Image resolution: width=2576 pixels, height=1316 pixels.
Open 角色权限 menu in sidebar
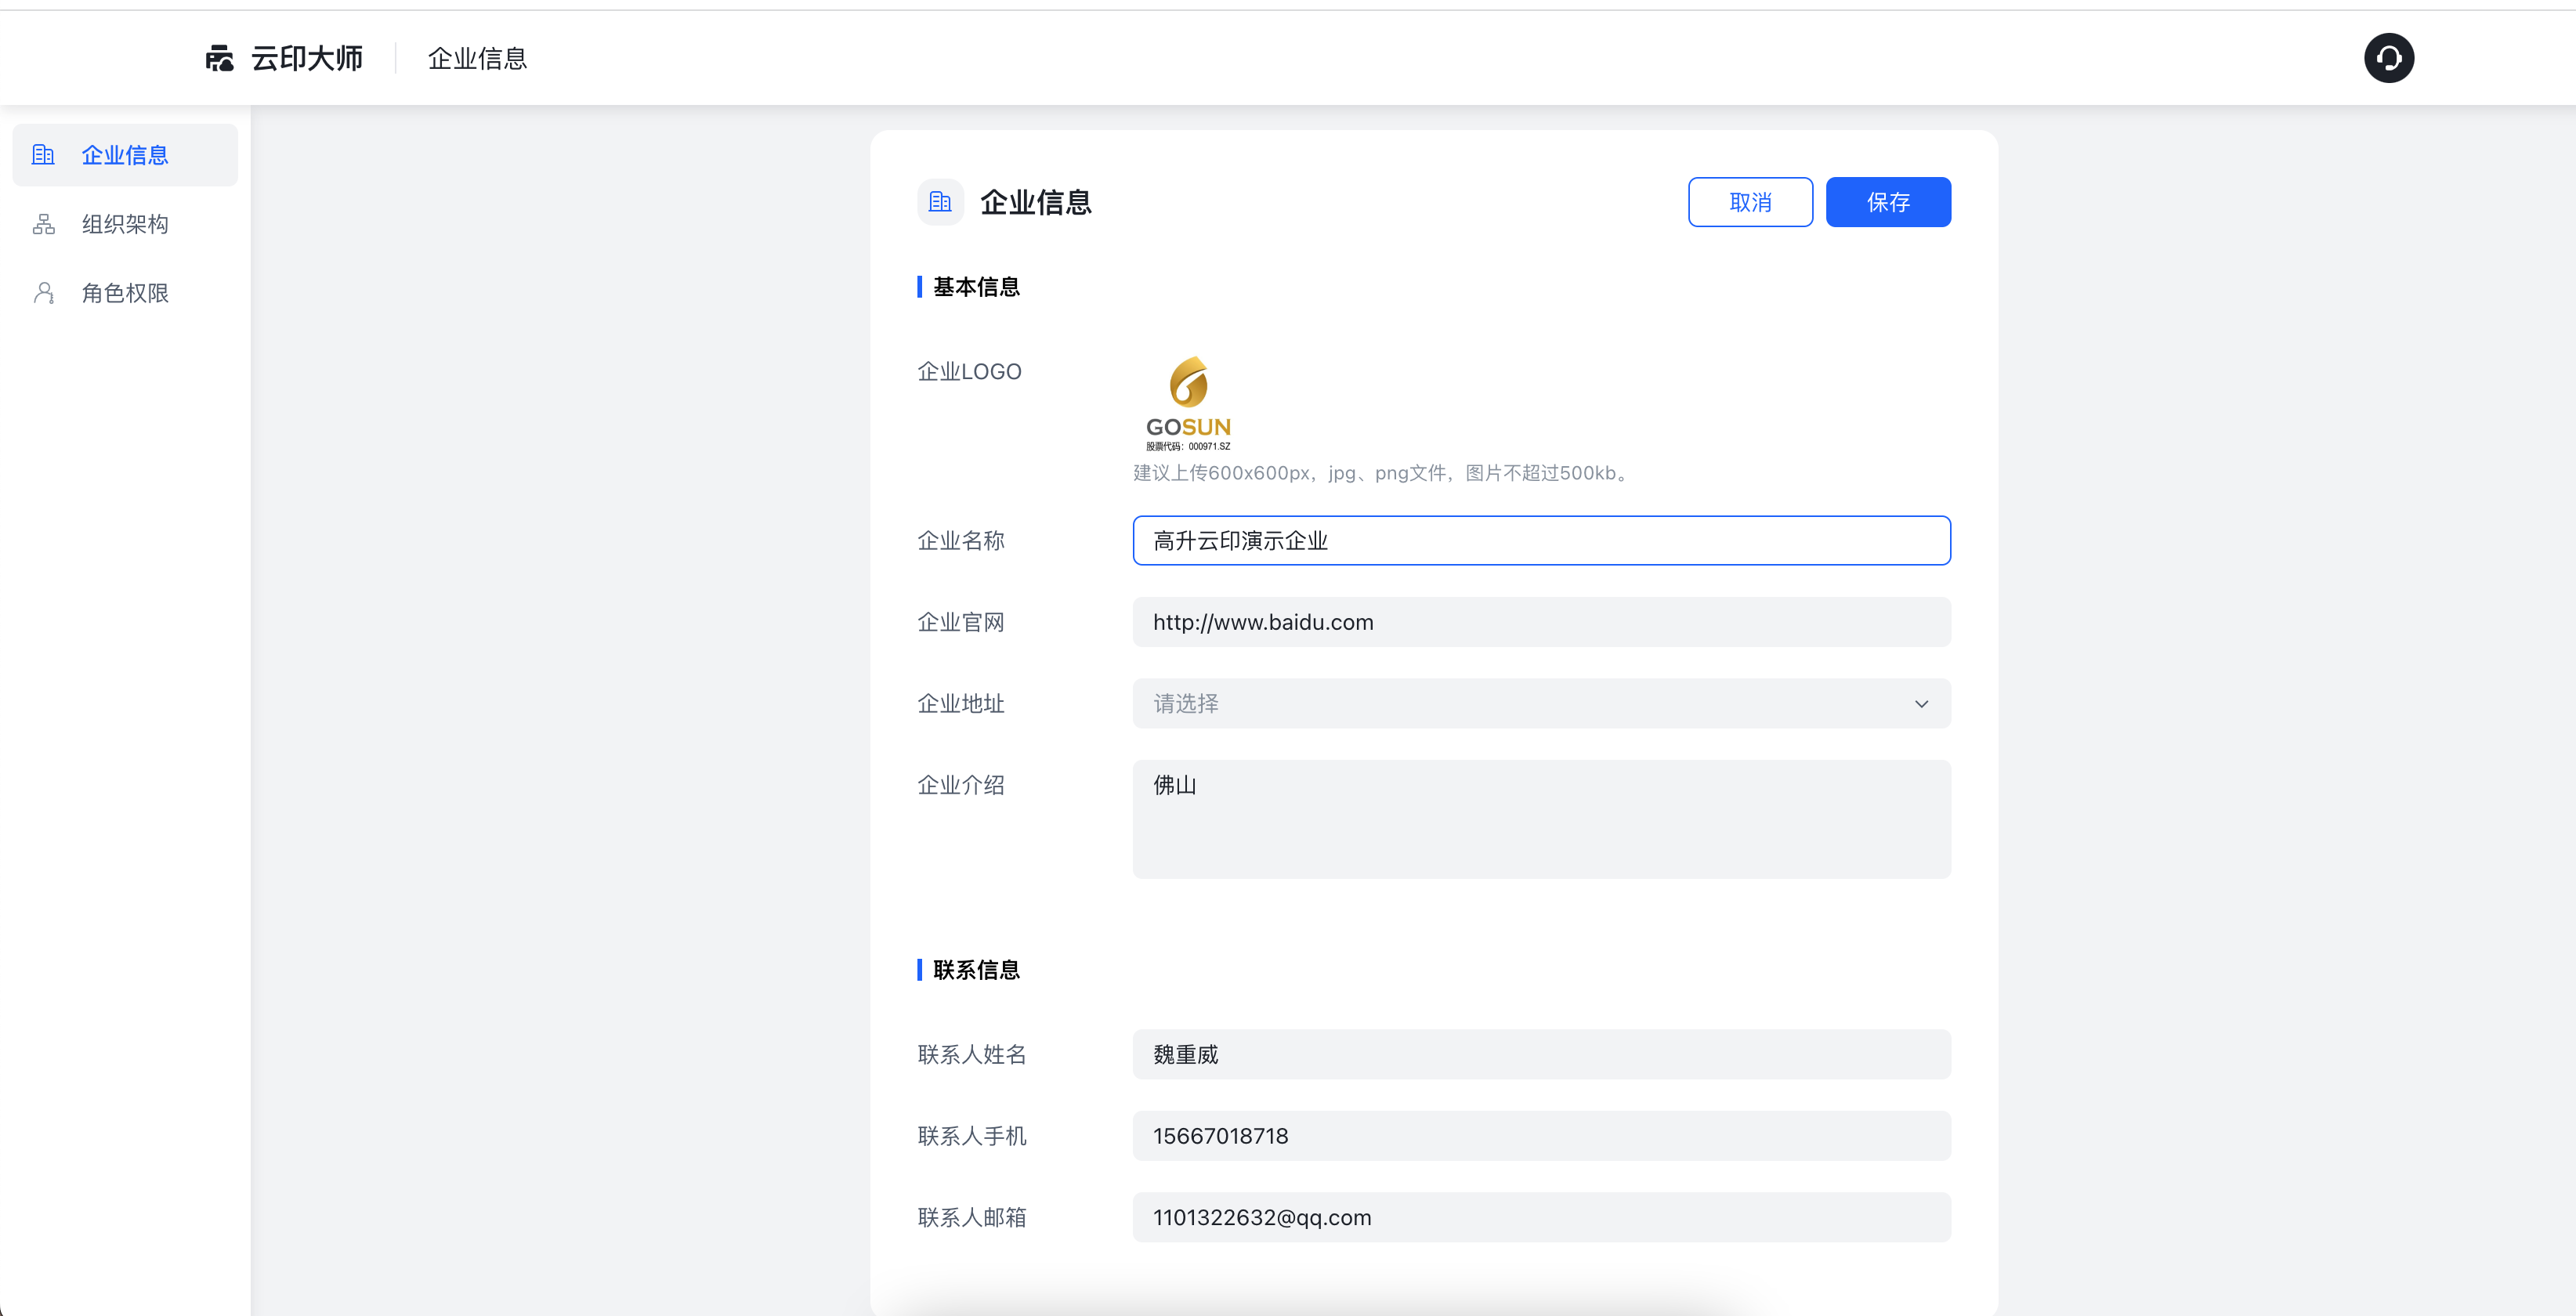(125, 293)
